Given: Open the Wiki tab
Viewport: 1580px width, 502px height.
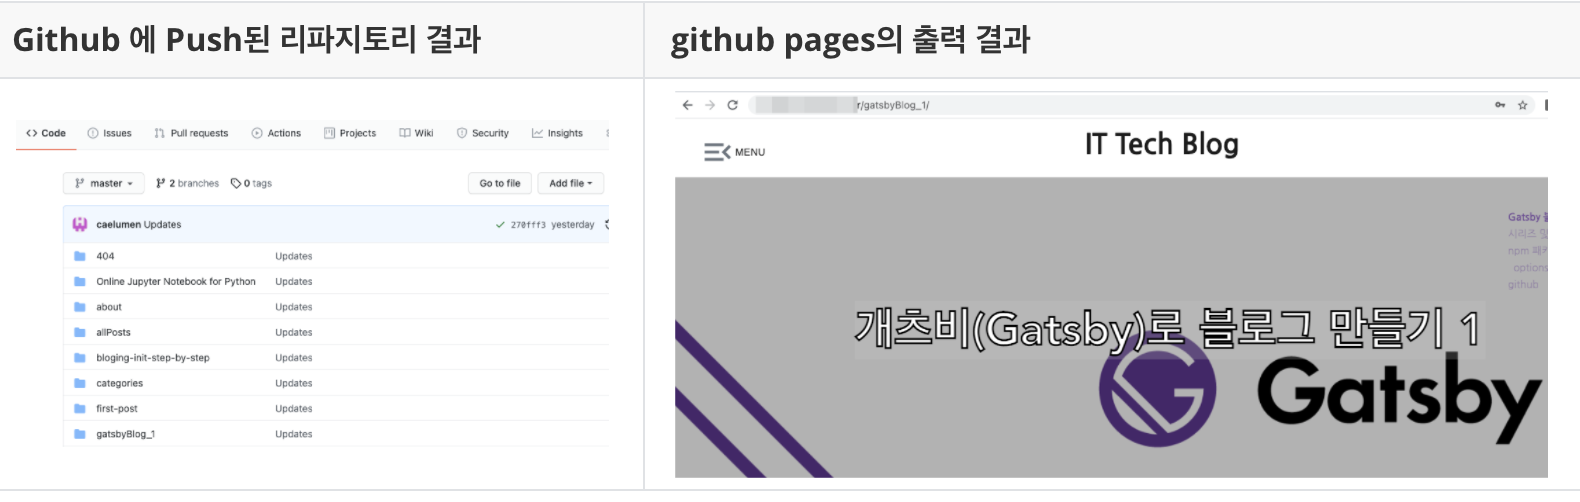Looking at the screenshot, I should [416, 133].
